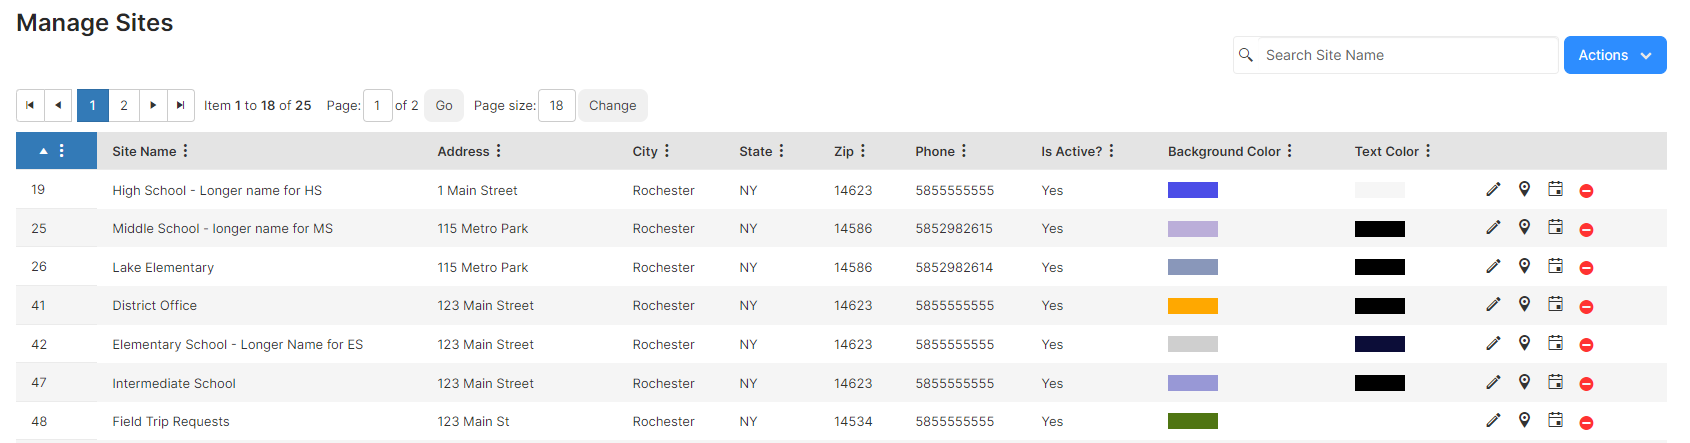Open Is Active? column options menu
Screen dimensions: 1690x443
[x=1111, y=151]
